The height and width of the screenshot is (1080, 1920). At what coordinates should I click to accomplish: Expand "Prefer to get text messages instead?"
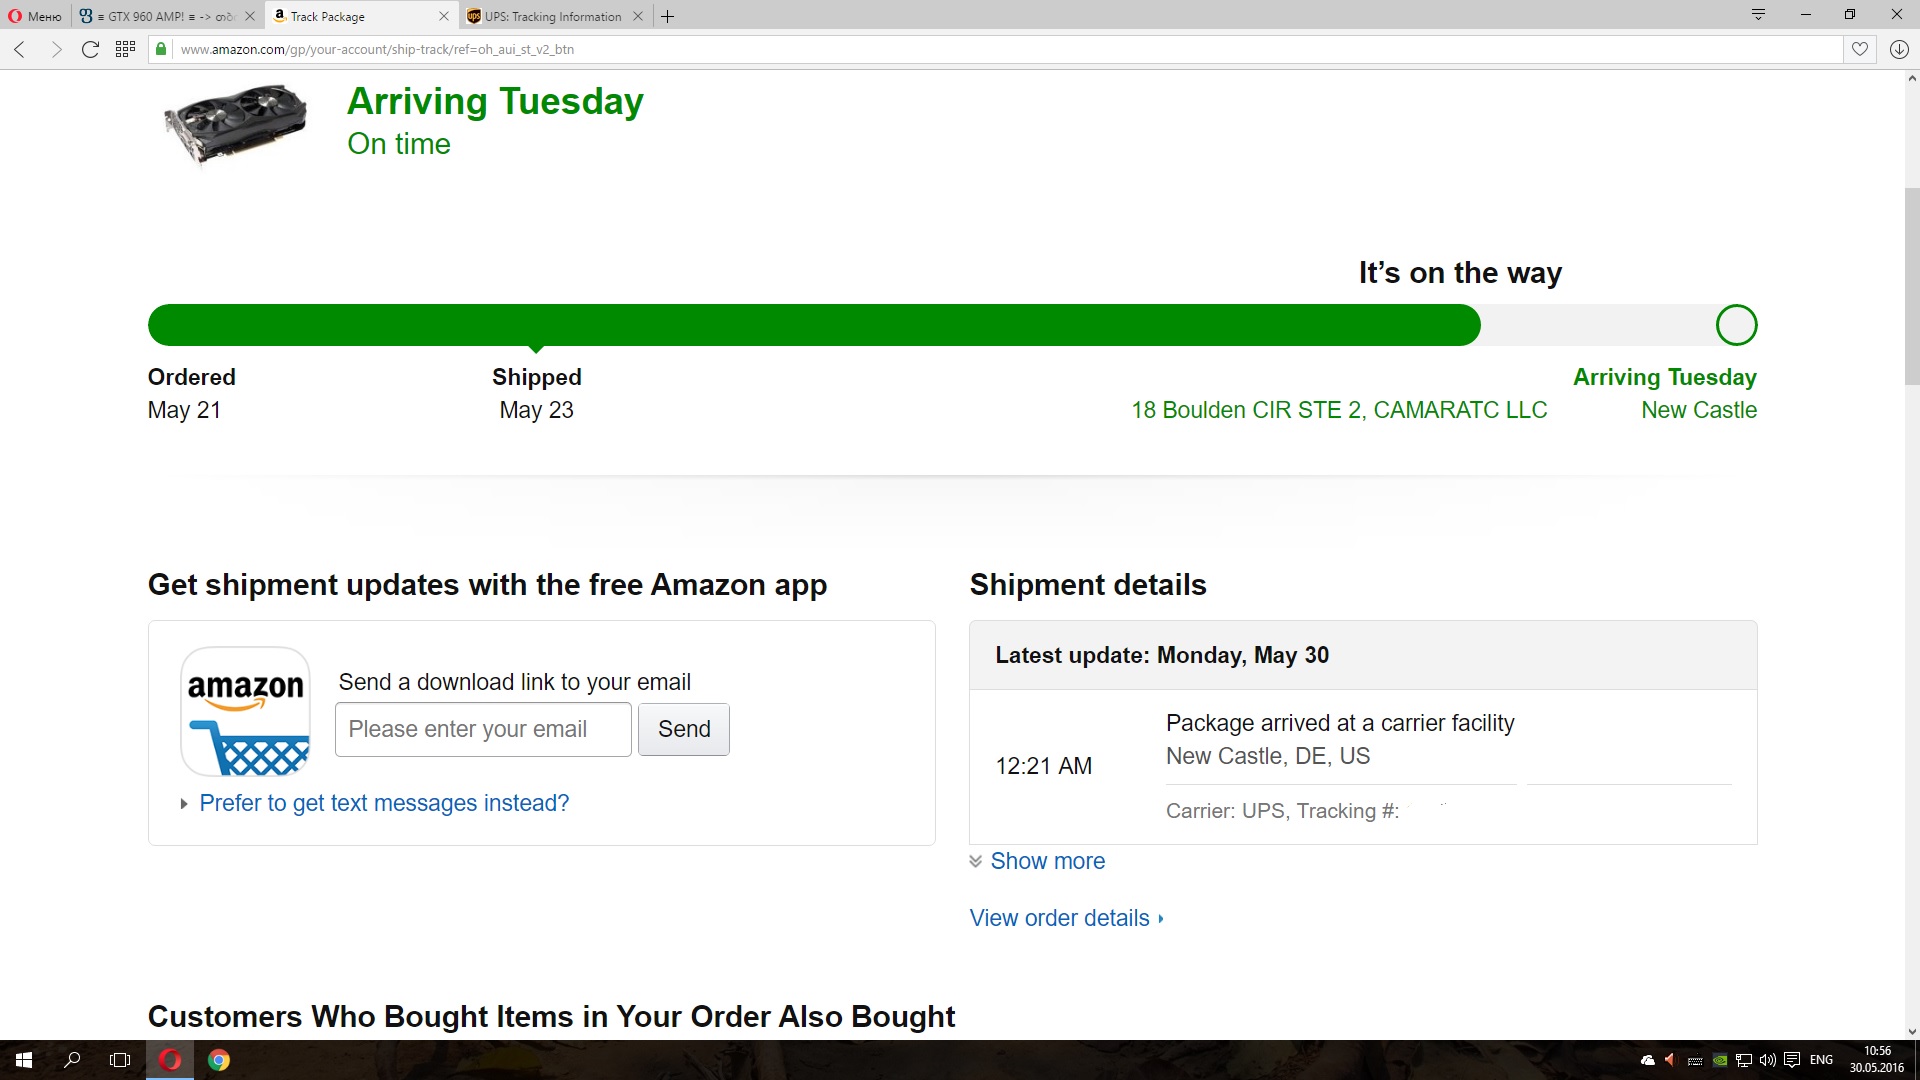383,803
